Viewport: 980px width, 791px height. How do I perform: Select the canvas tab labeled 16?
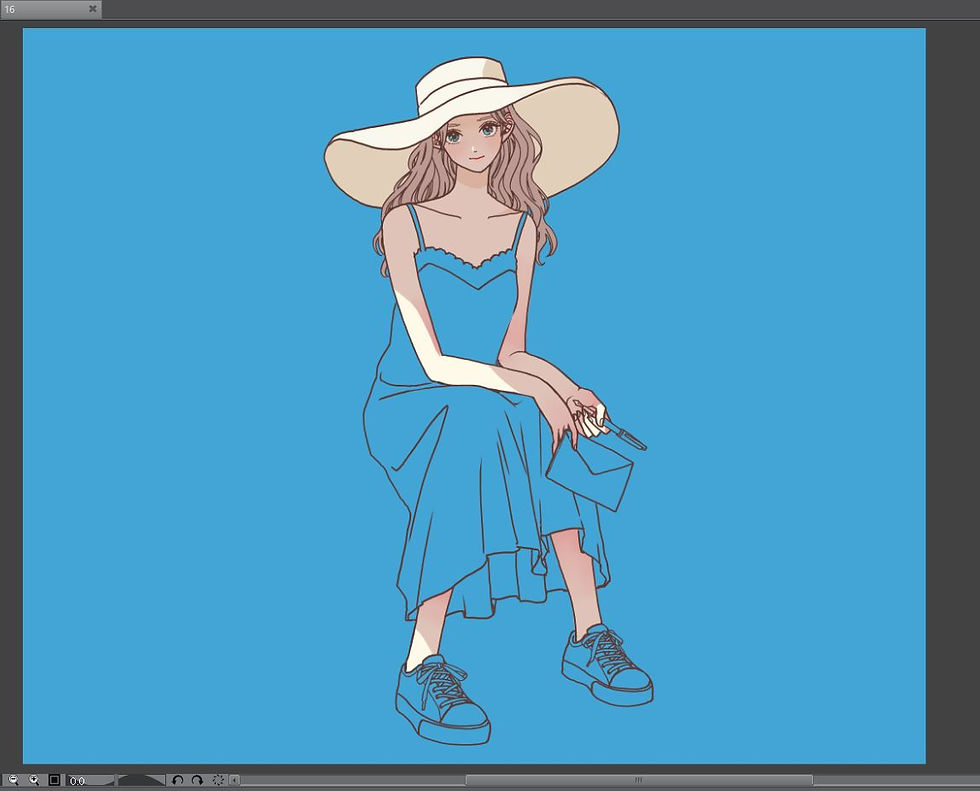point(50,9)
